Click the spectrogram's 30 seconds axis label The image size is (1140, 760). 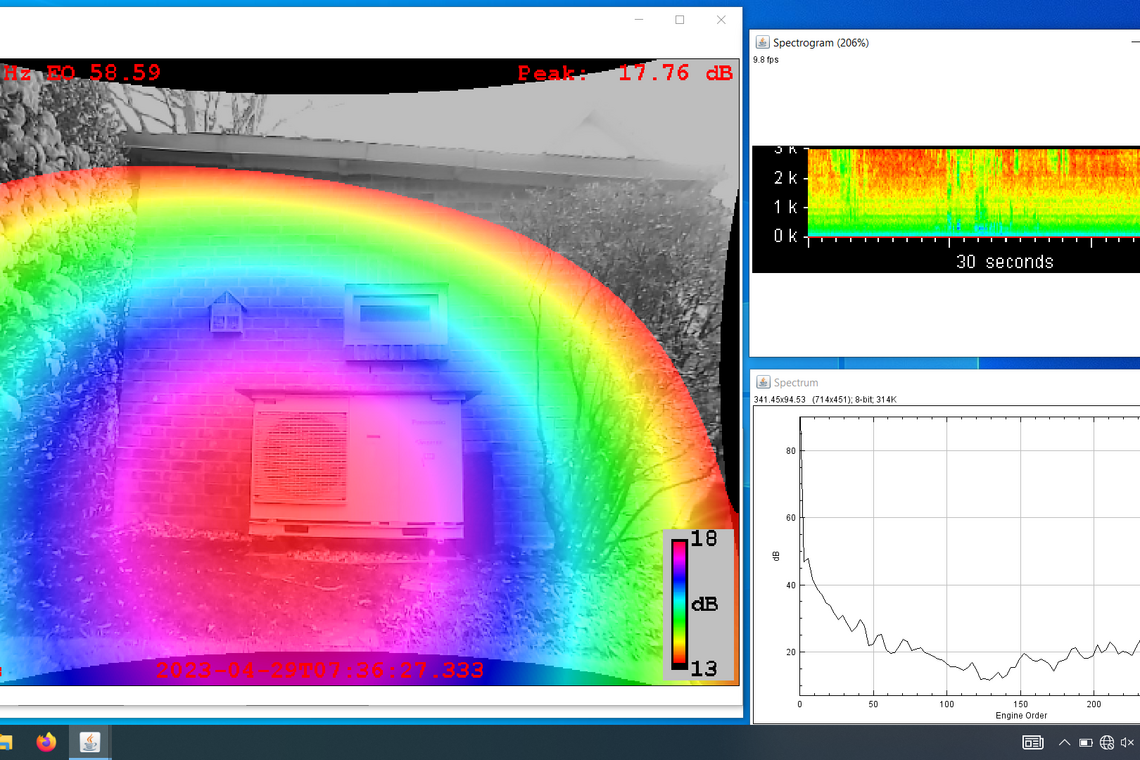1004,262
